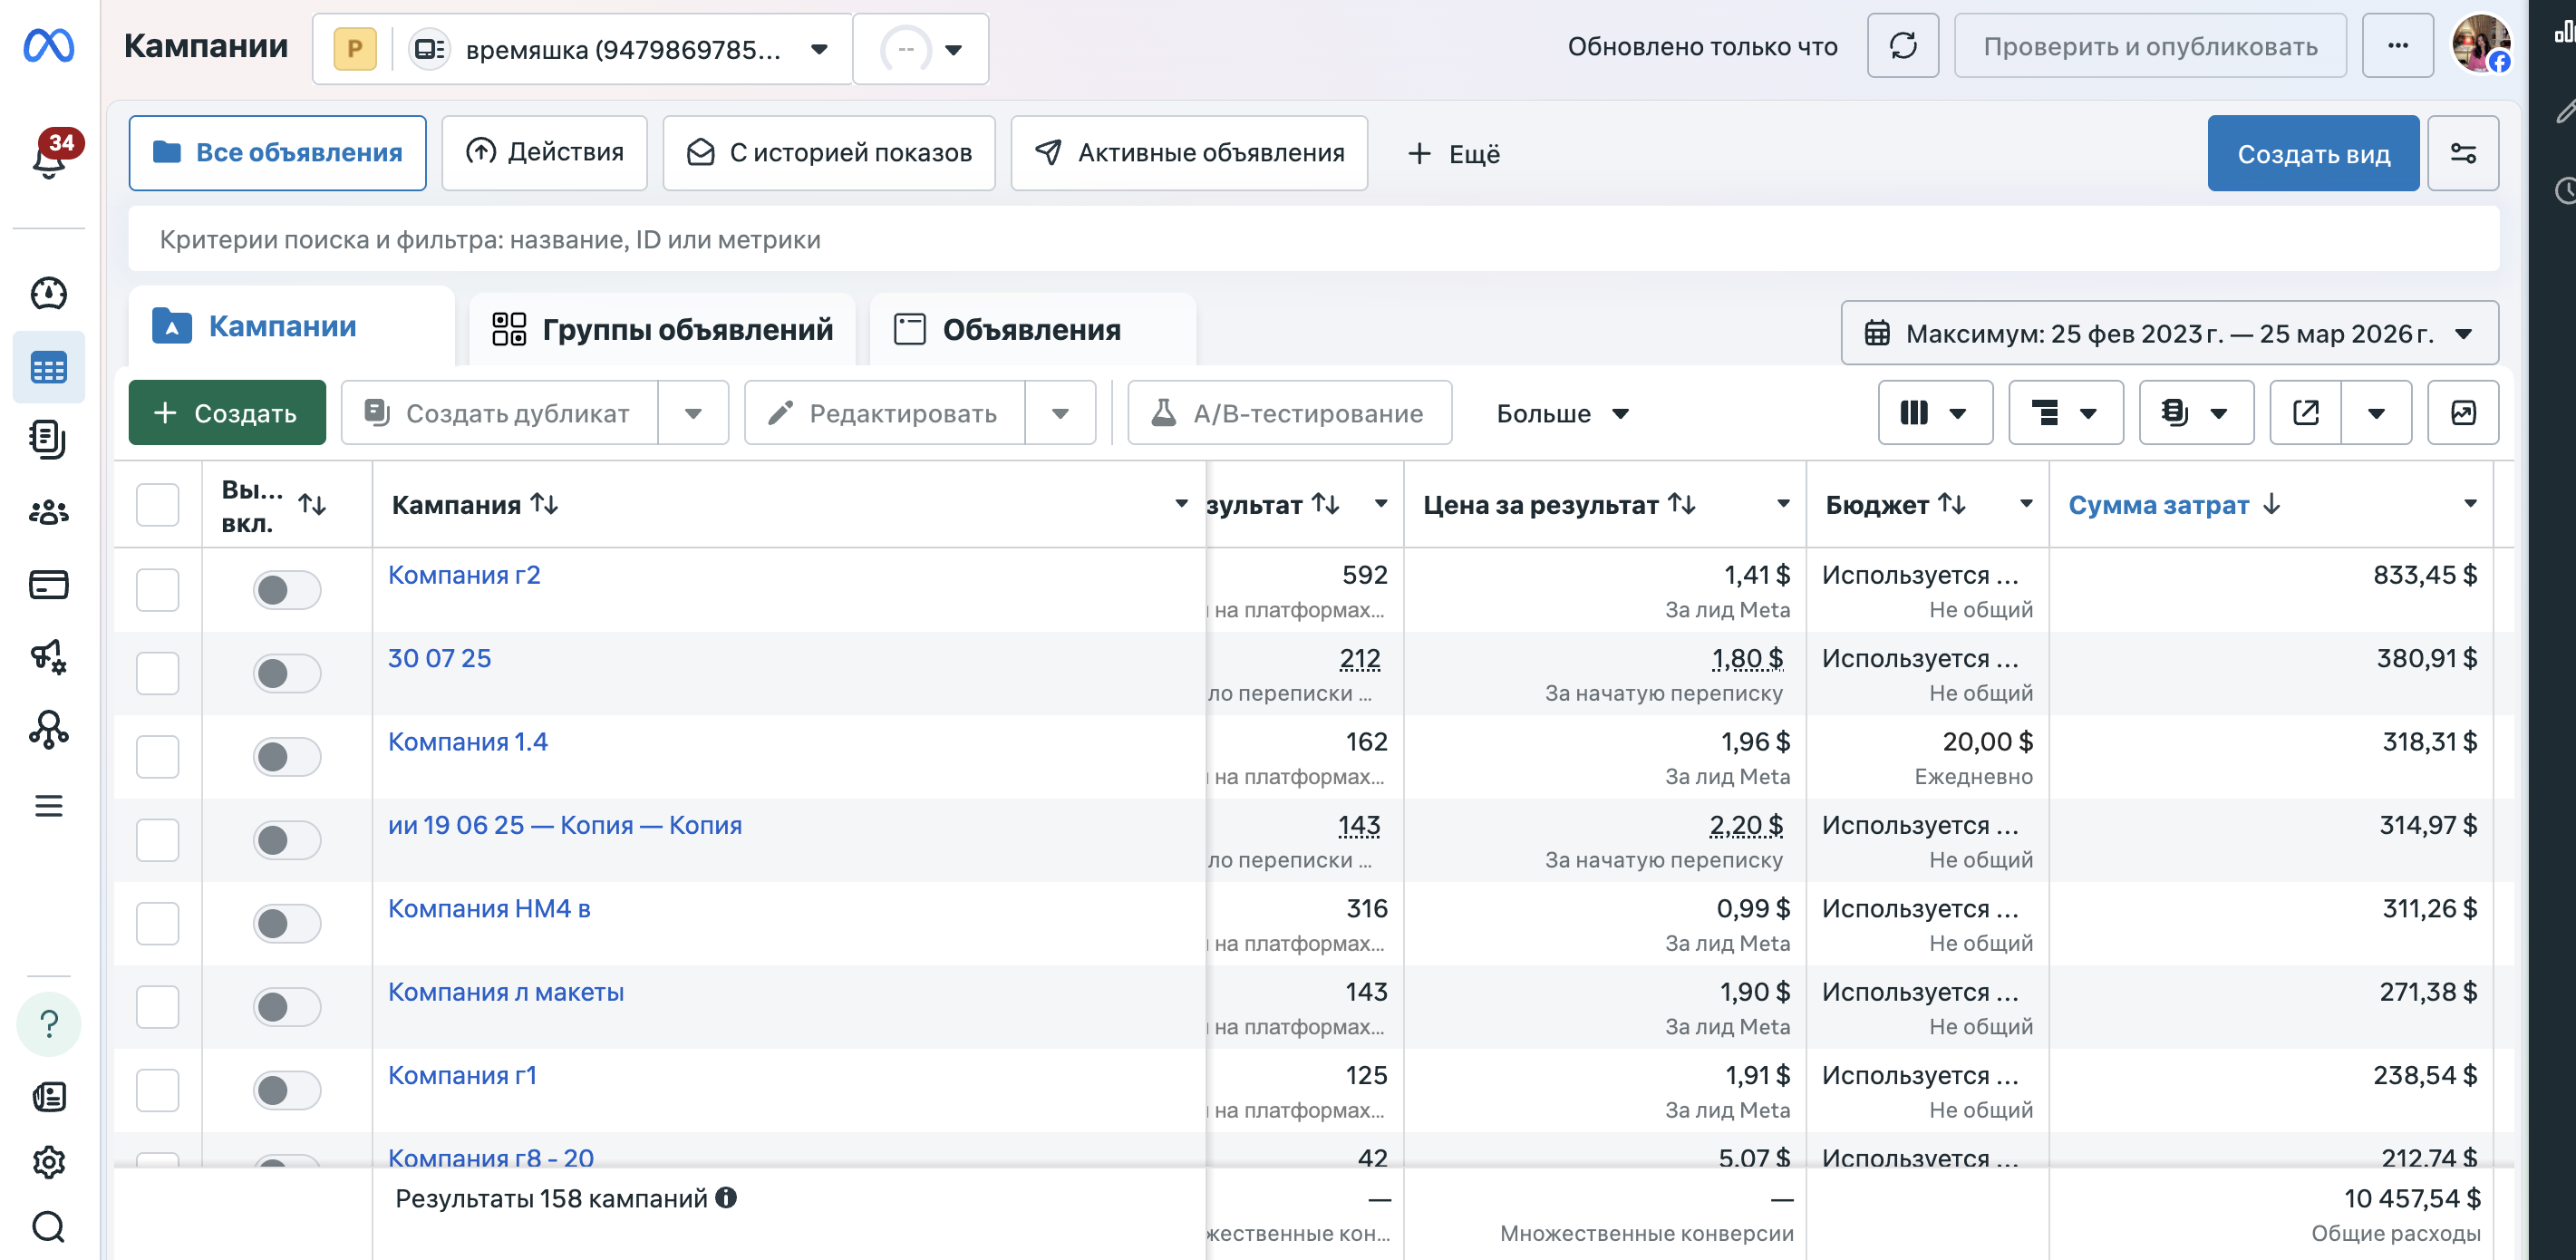Open the Объявления tab
2576x1260 pixels.
pyautogui.click(x=1033, y=329)
